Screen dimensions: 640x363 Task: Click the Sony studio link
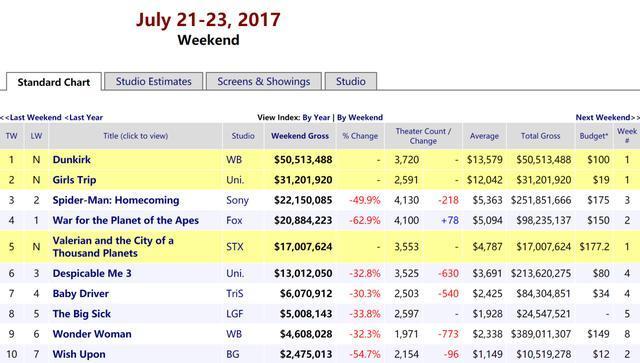click(x=237, y=200)
